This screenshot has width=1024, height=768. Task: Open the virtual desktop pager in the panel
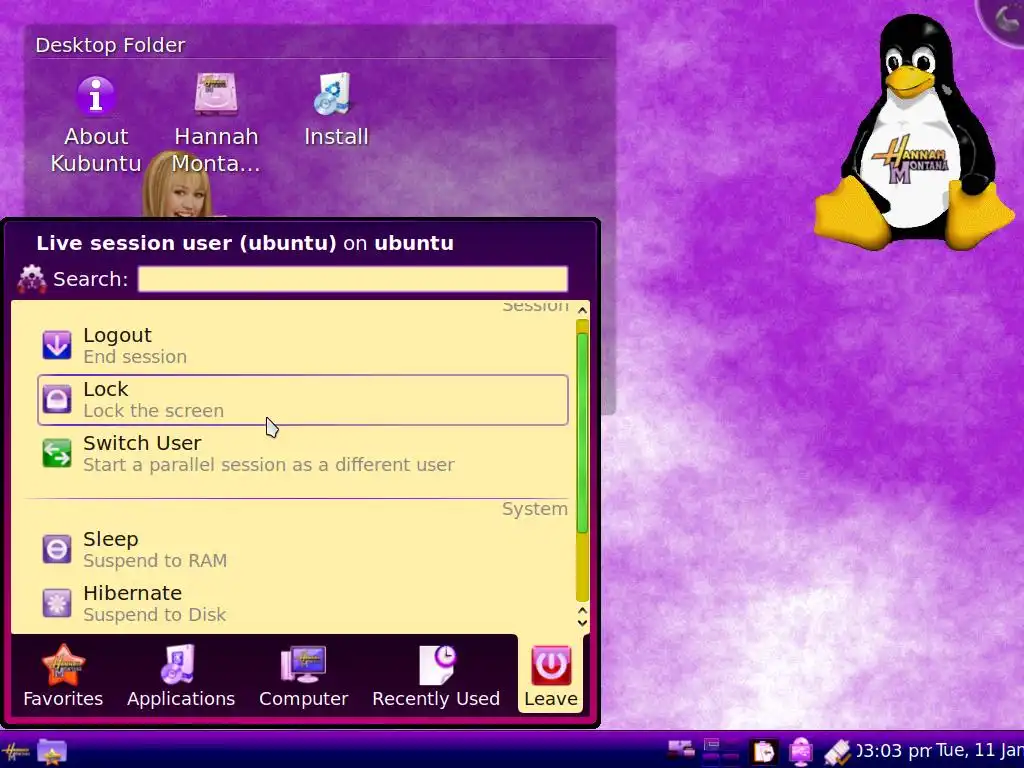pos(721,752)
